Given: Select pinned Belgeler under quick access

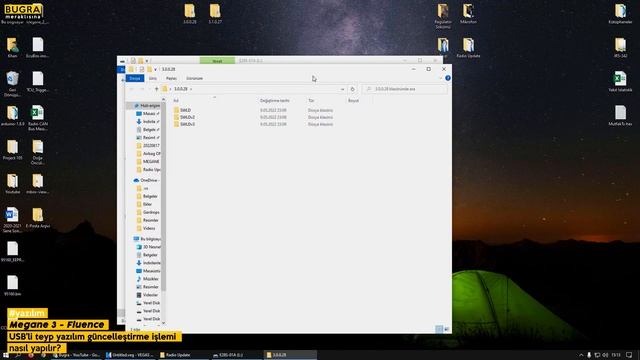Looking at the screenshot, I should pyautogui.click(x=147, y=129).
